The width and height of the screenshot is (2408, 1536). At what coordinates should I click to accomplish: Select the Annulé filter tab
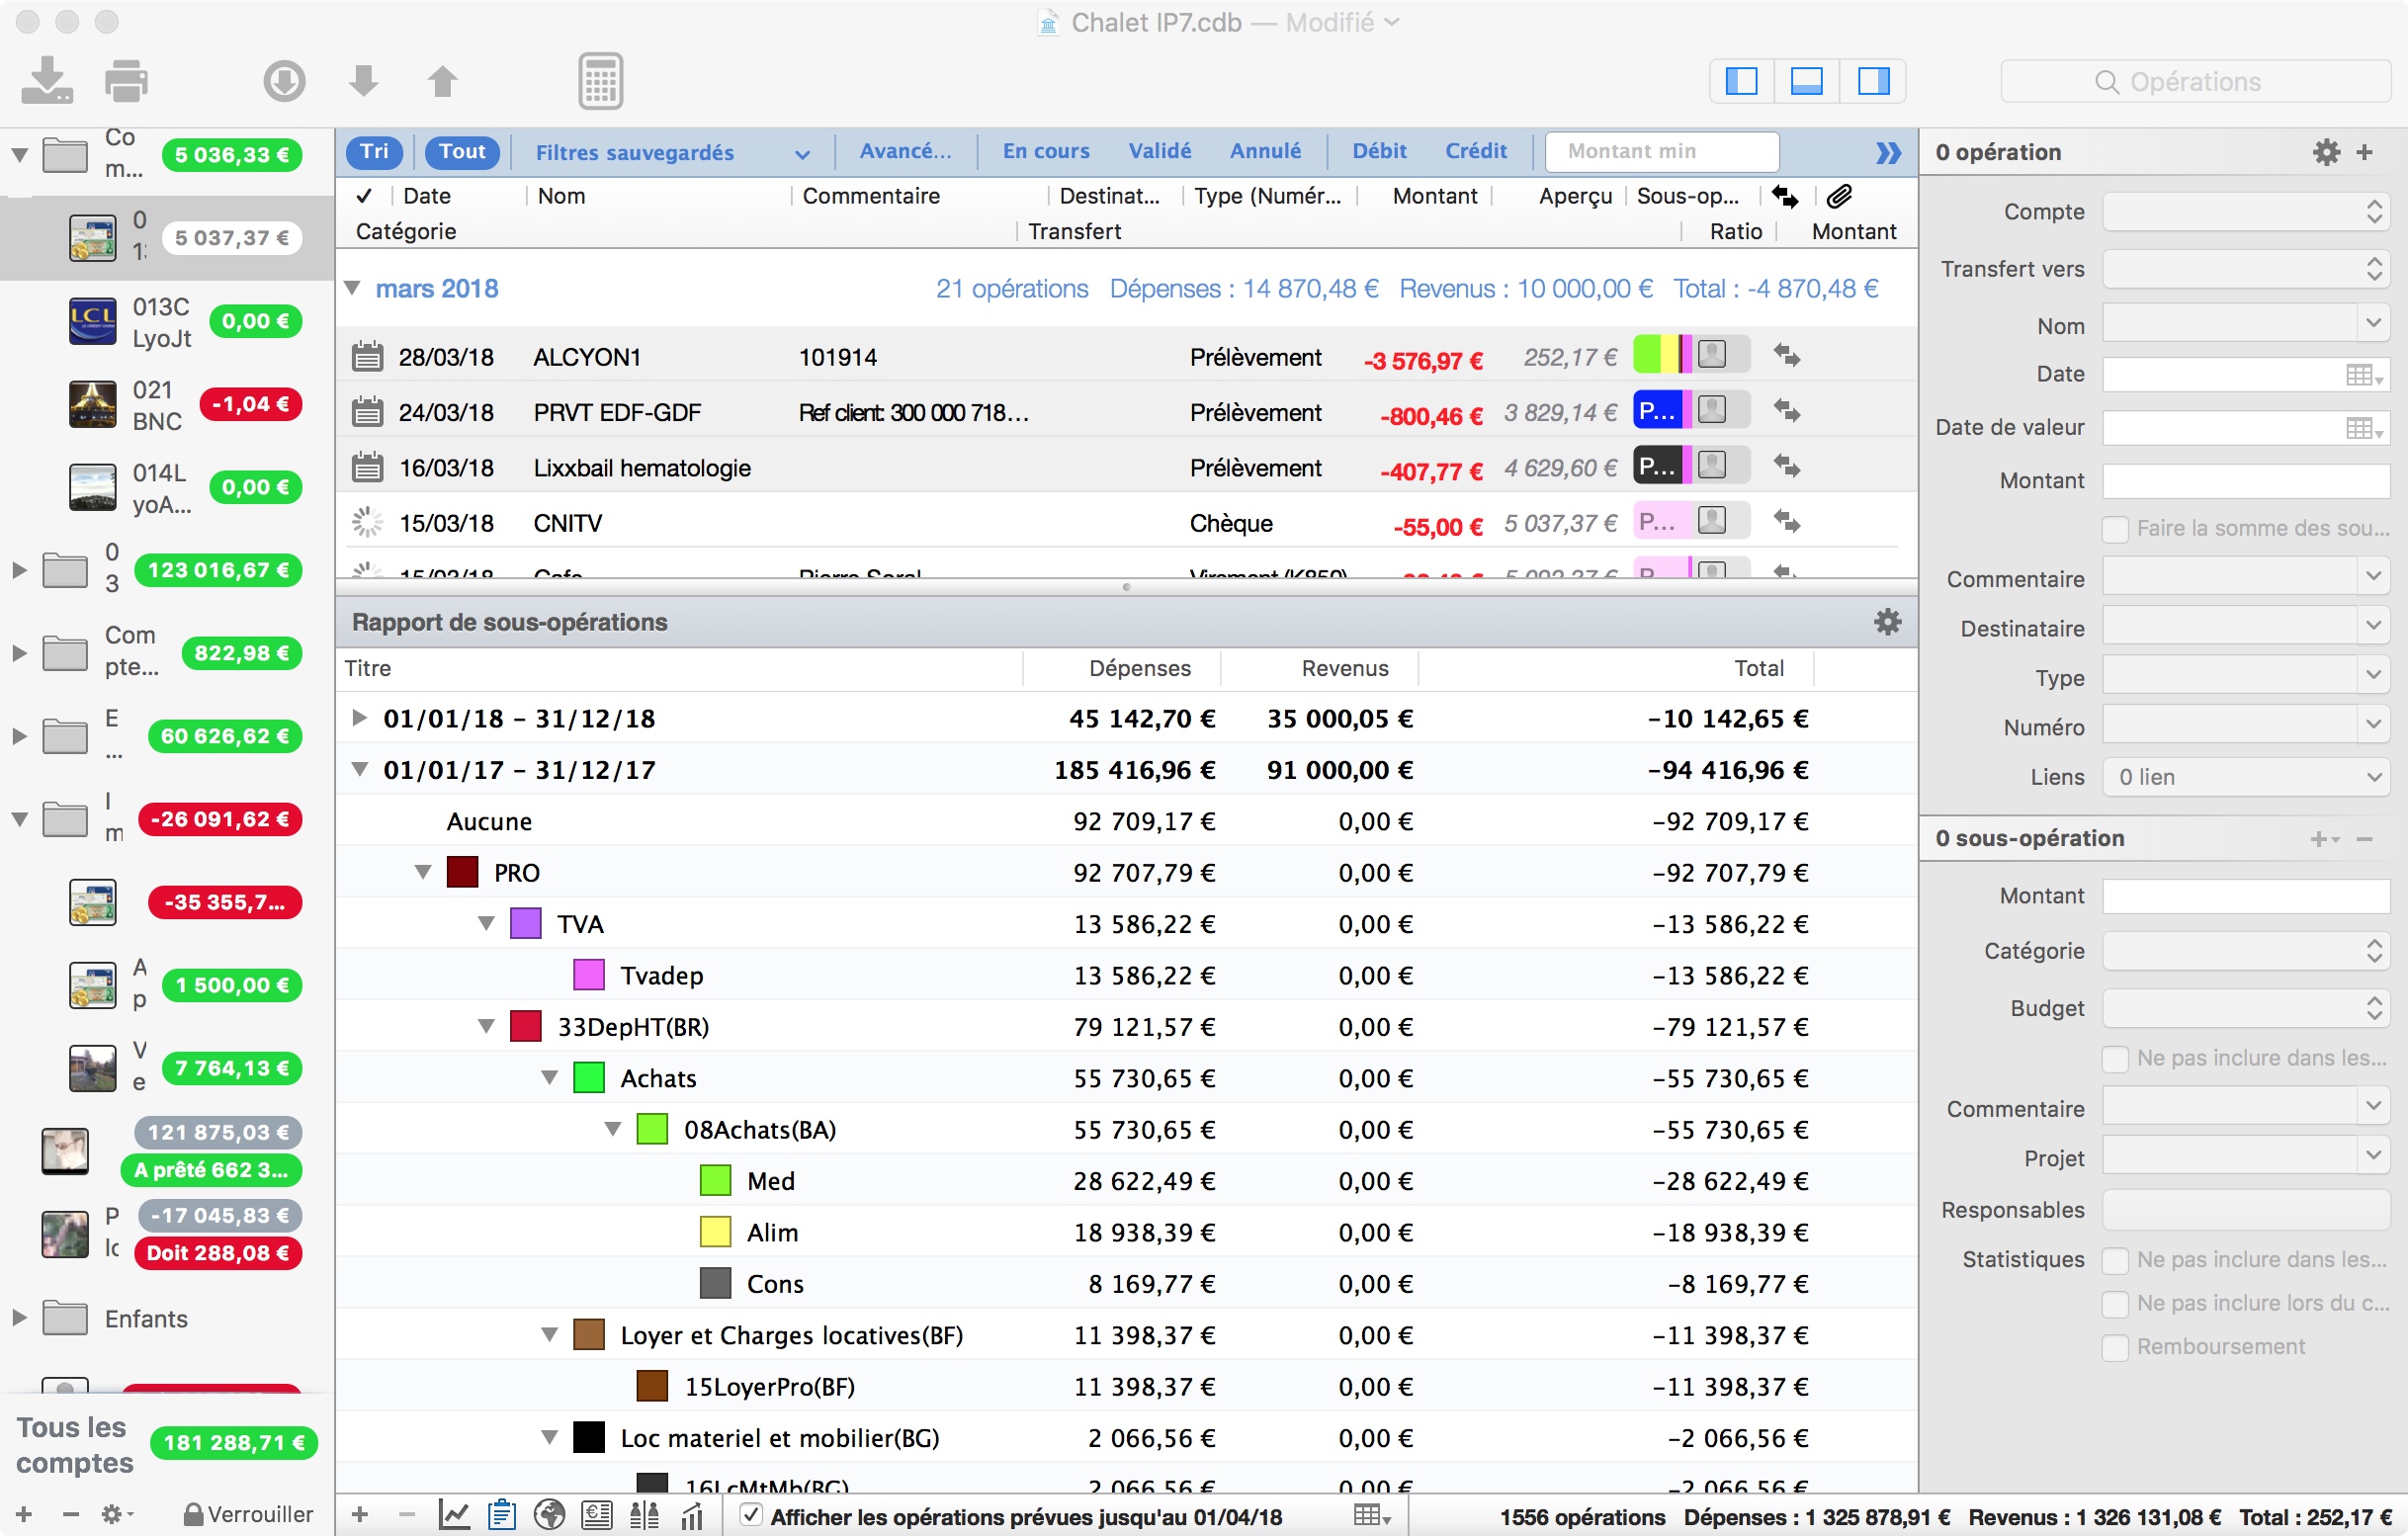pyautogui.click(x=1265, y=152)
